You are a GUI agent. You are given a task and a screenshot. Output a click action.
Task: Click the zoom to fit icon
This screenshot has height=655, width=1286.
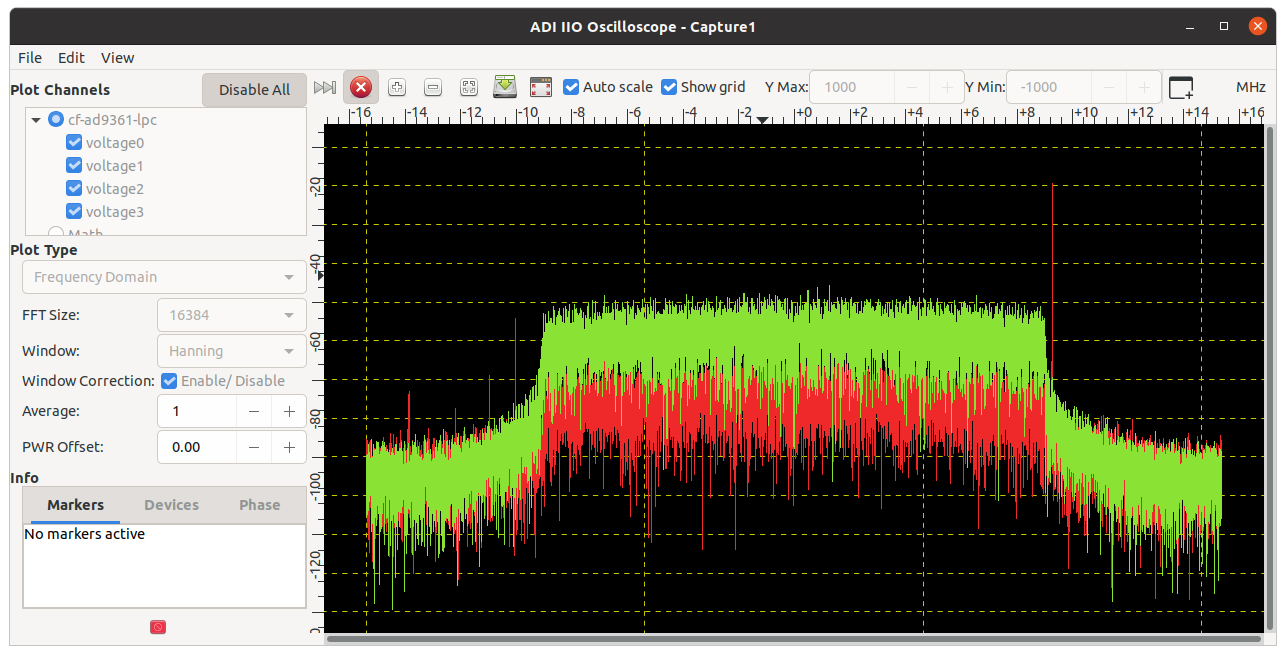(x=469, y=87)
